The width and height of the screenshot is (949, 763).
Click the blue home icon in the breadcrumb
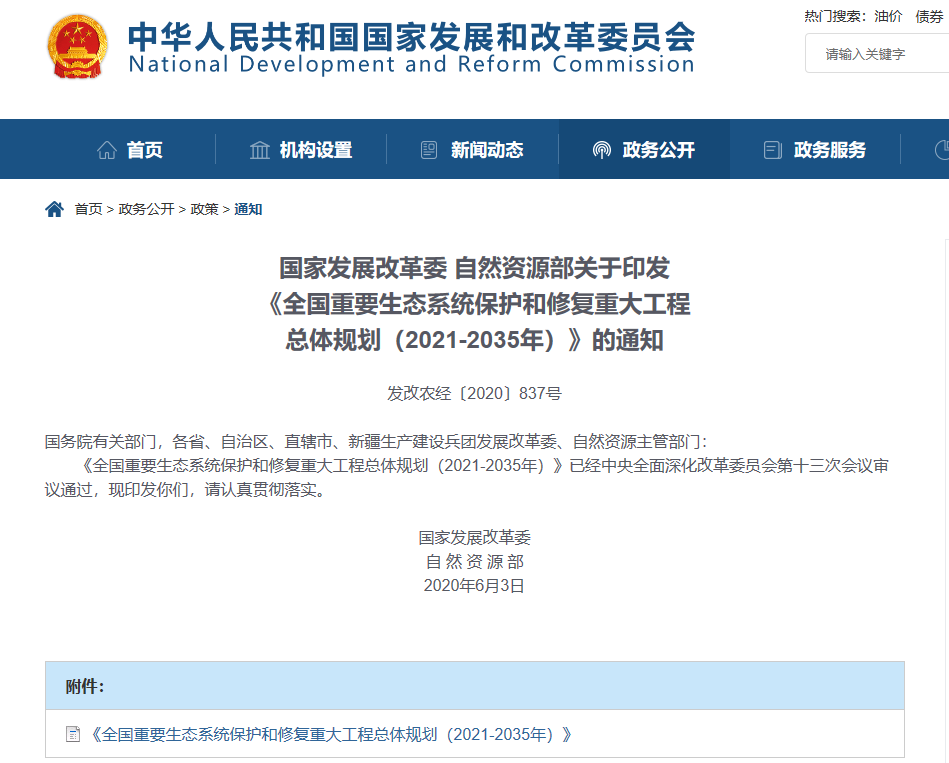(54, 209)
